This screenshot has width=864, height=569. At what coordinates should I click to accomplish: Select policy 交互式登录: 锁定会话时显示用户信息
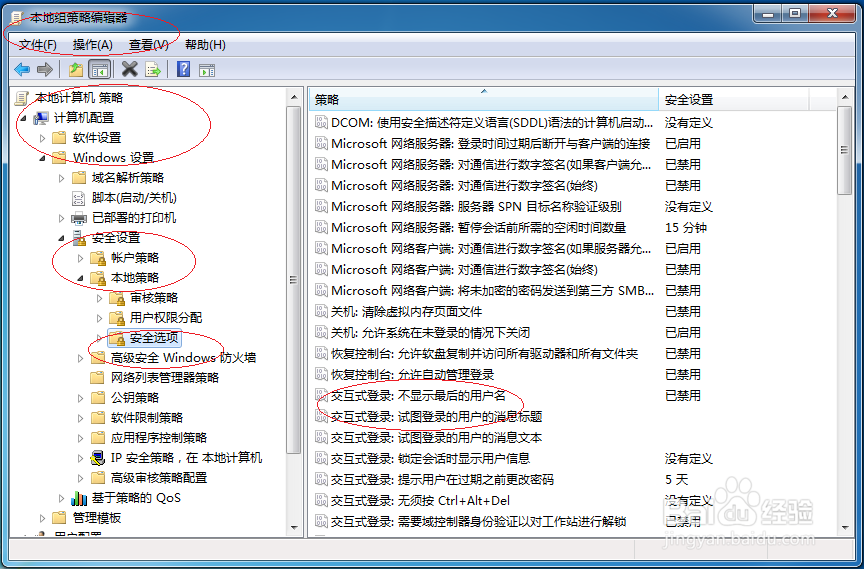pyautogui.click(x=430, y=458)
